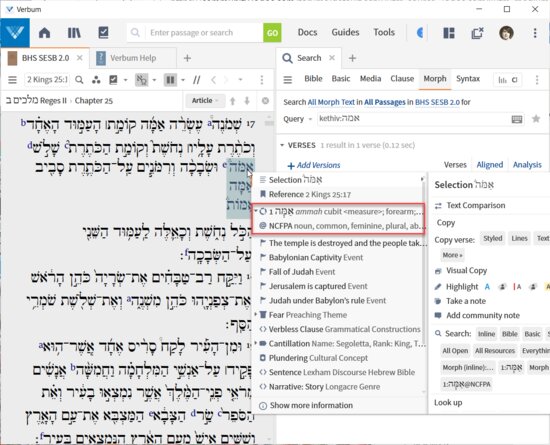Expand the interlinear dropdown arrow
The width and height of the screenshot is (550, 445).
[154, 80]
